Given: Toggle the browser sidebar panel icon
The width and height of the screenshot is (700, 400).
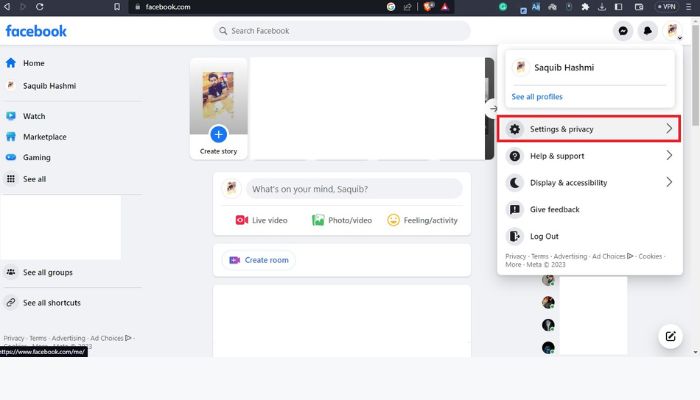Looking at the screenshot, I should point(618,7).
